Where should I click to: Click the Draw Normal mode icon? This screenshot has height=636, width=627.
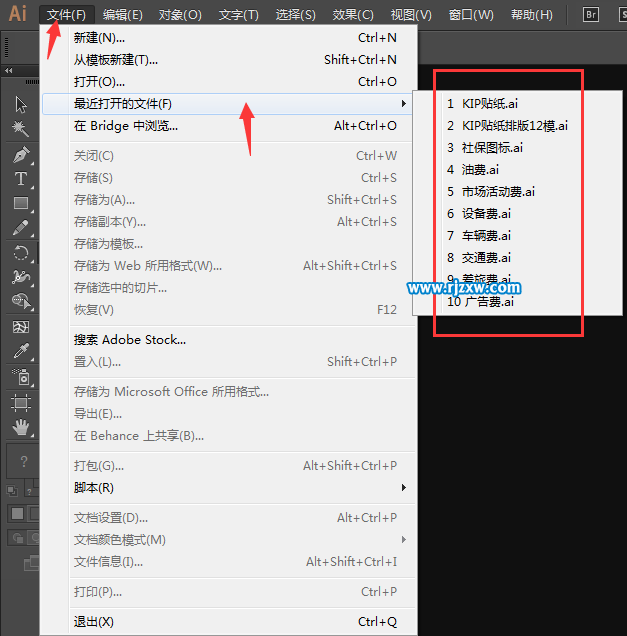(17, 538)
